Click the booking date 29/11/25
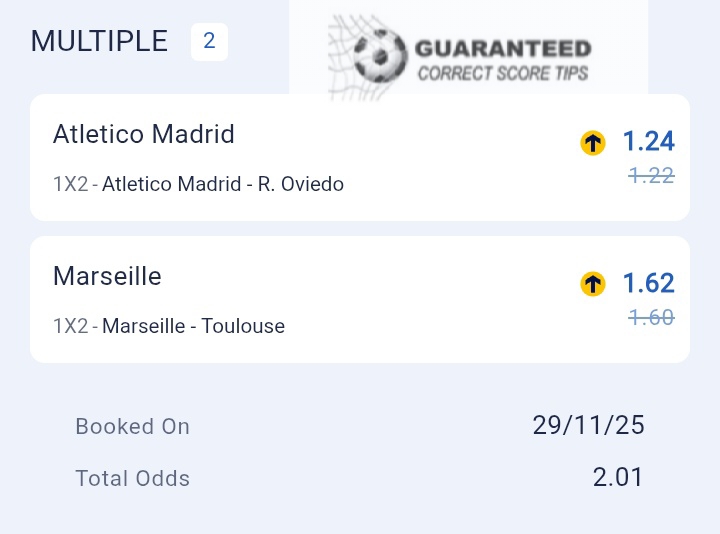720x534 pixels. [588, 425]
